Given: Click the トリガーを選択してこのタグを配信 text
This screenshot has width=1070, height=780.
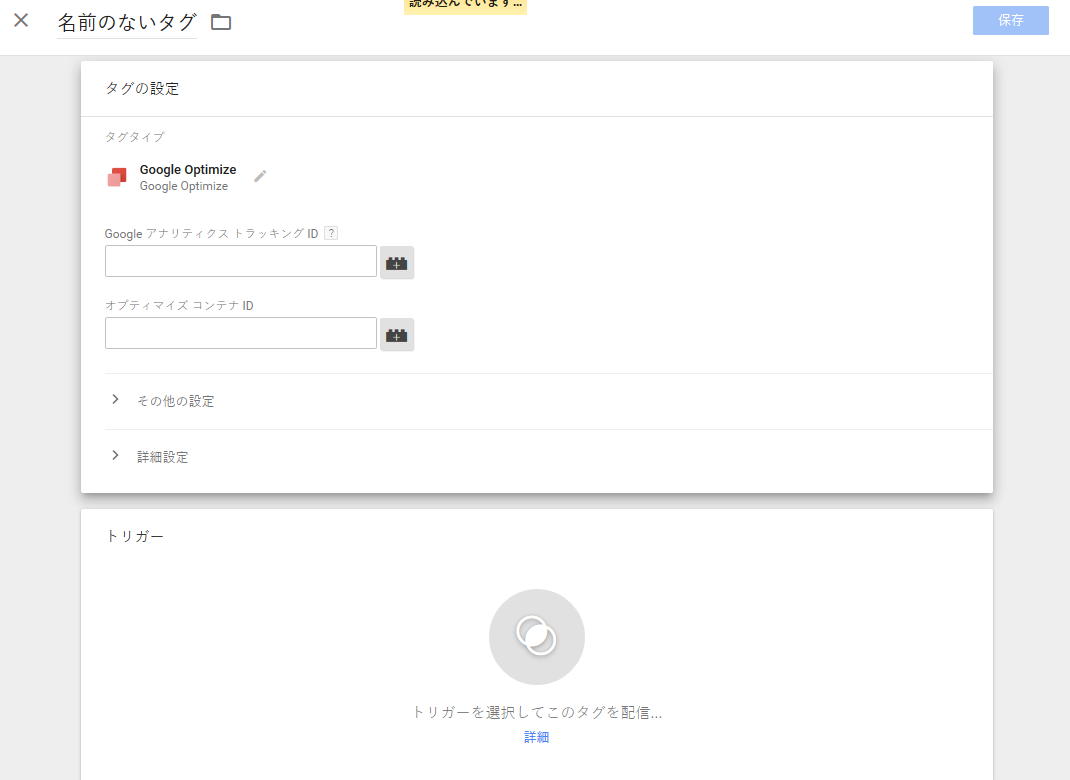Looking at the screenshot, I should 537,712.
